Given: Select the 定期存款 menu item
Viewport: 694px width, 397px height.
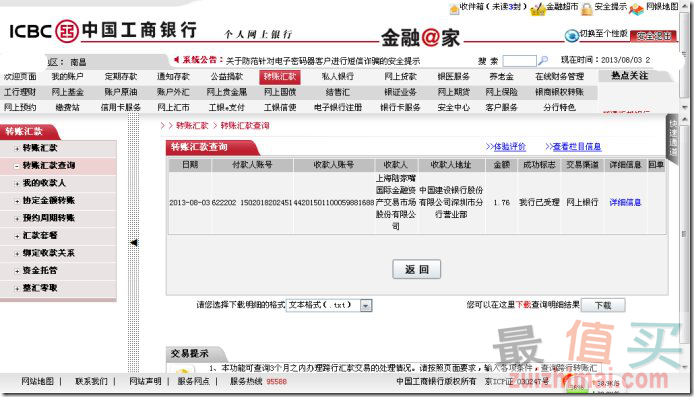Looking at the screenshot, I should [121, 77].
